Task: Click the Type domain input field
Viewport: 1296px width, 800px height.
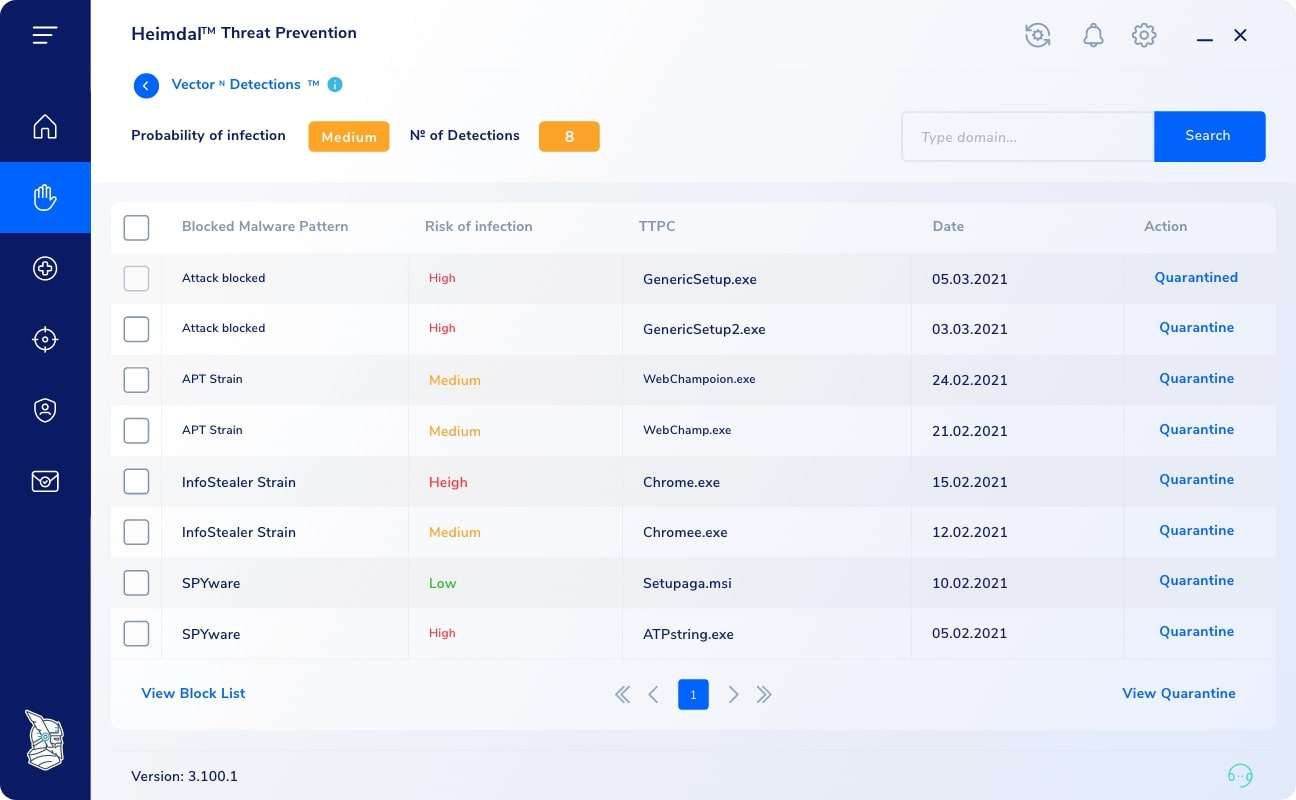Action: (x=1027, y=136)
